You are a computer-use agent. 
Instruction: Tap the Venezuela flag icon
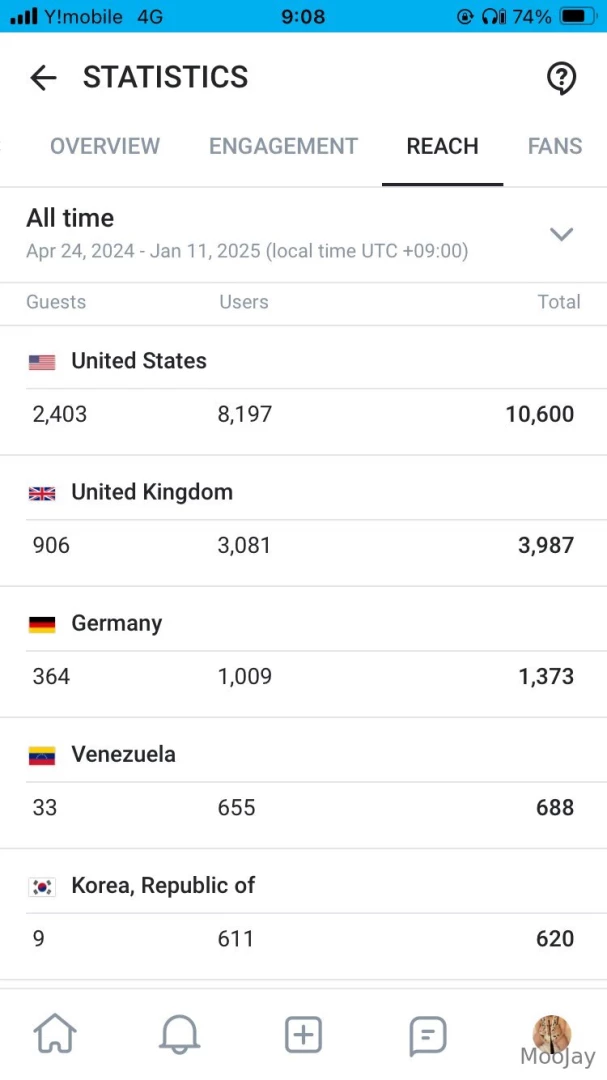click(x=42, y=755)
